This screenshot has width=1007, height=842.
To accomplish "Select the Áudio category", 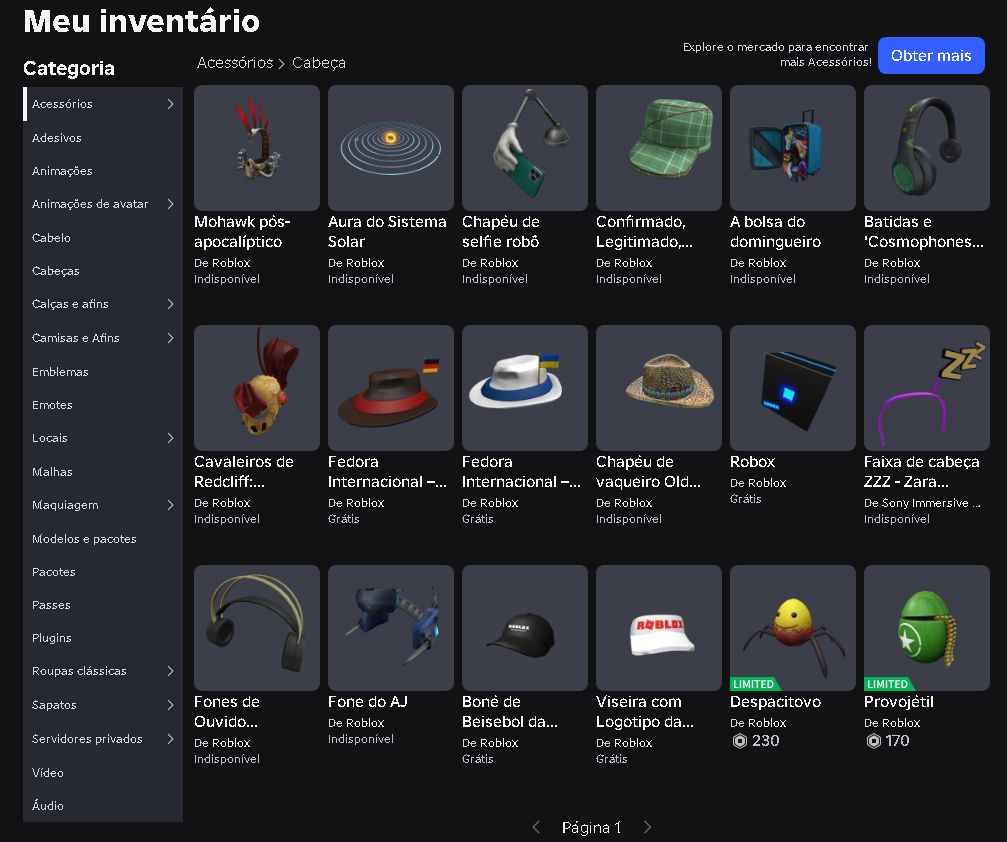I will click(103, 805).
